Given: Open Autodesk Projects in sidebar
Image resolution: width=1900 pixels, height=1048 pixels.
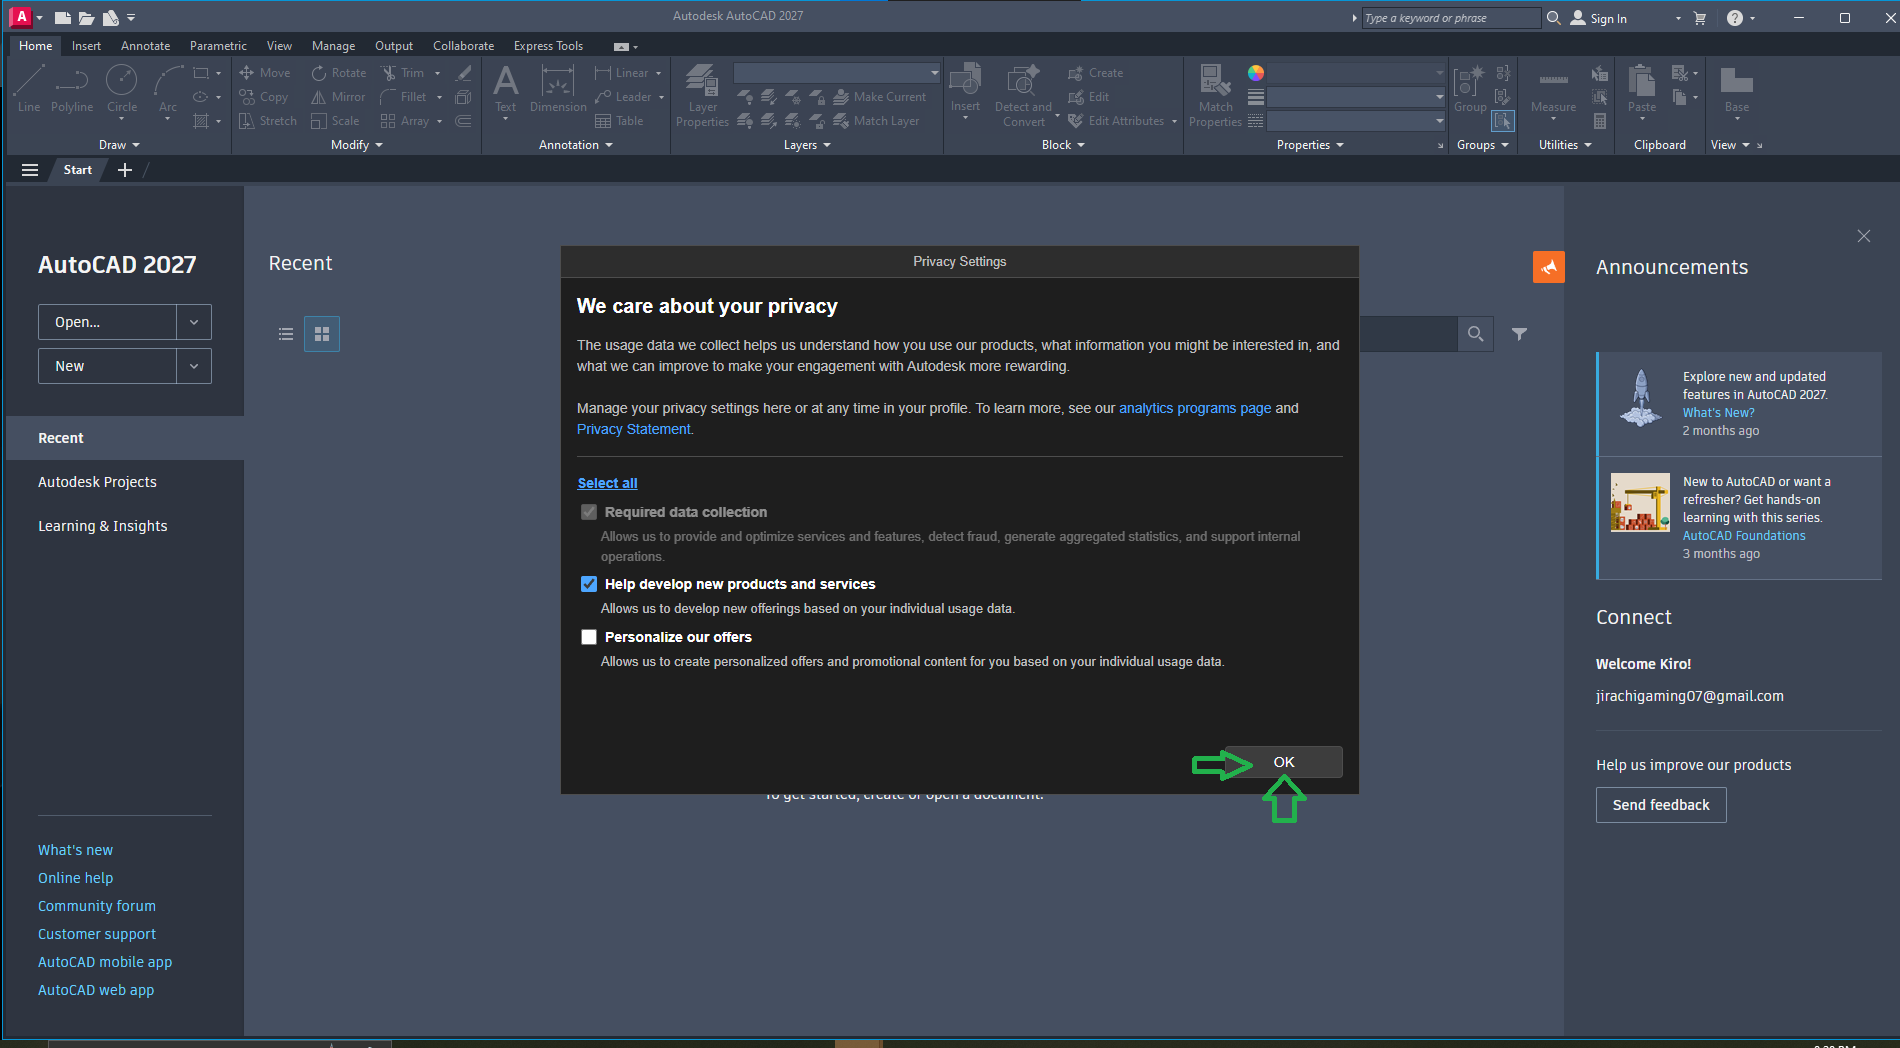Looking at the screenshot, I should coord(97,482).
